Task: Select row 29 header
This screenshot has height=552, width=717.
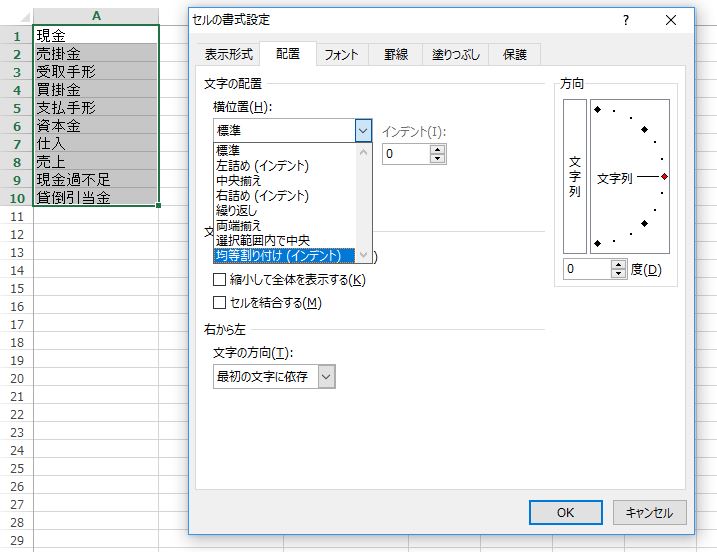Action: [16, 540]
